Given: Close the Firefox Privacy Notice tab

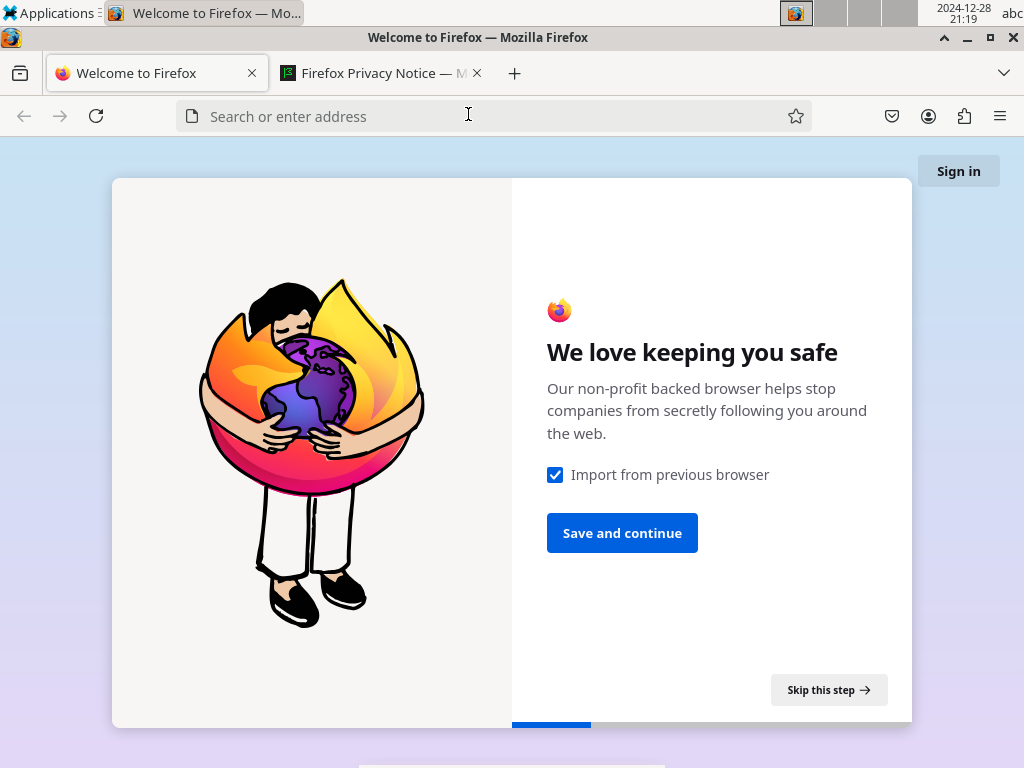Looking at the screenshot, I should [477, 73].
